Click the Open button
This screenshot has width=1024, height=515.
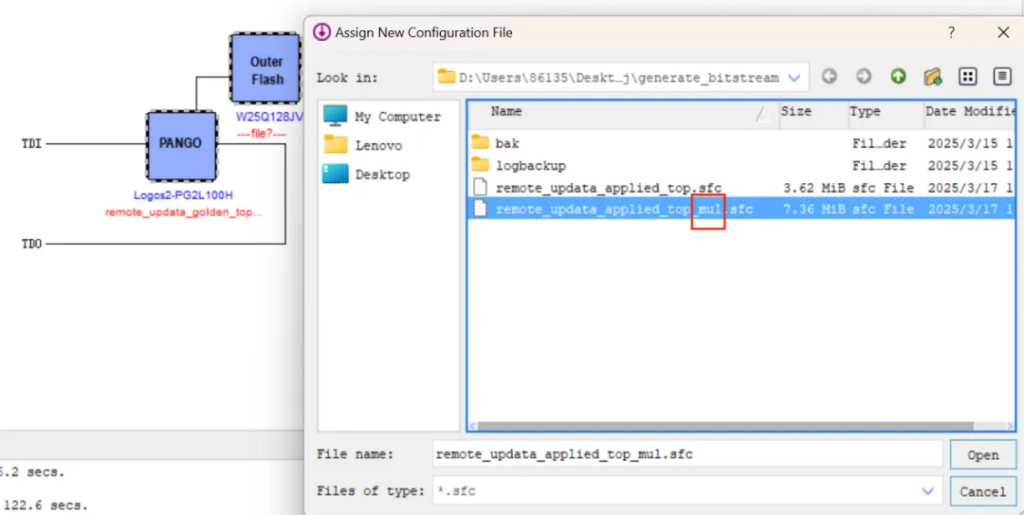pos(982,455)
